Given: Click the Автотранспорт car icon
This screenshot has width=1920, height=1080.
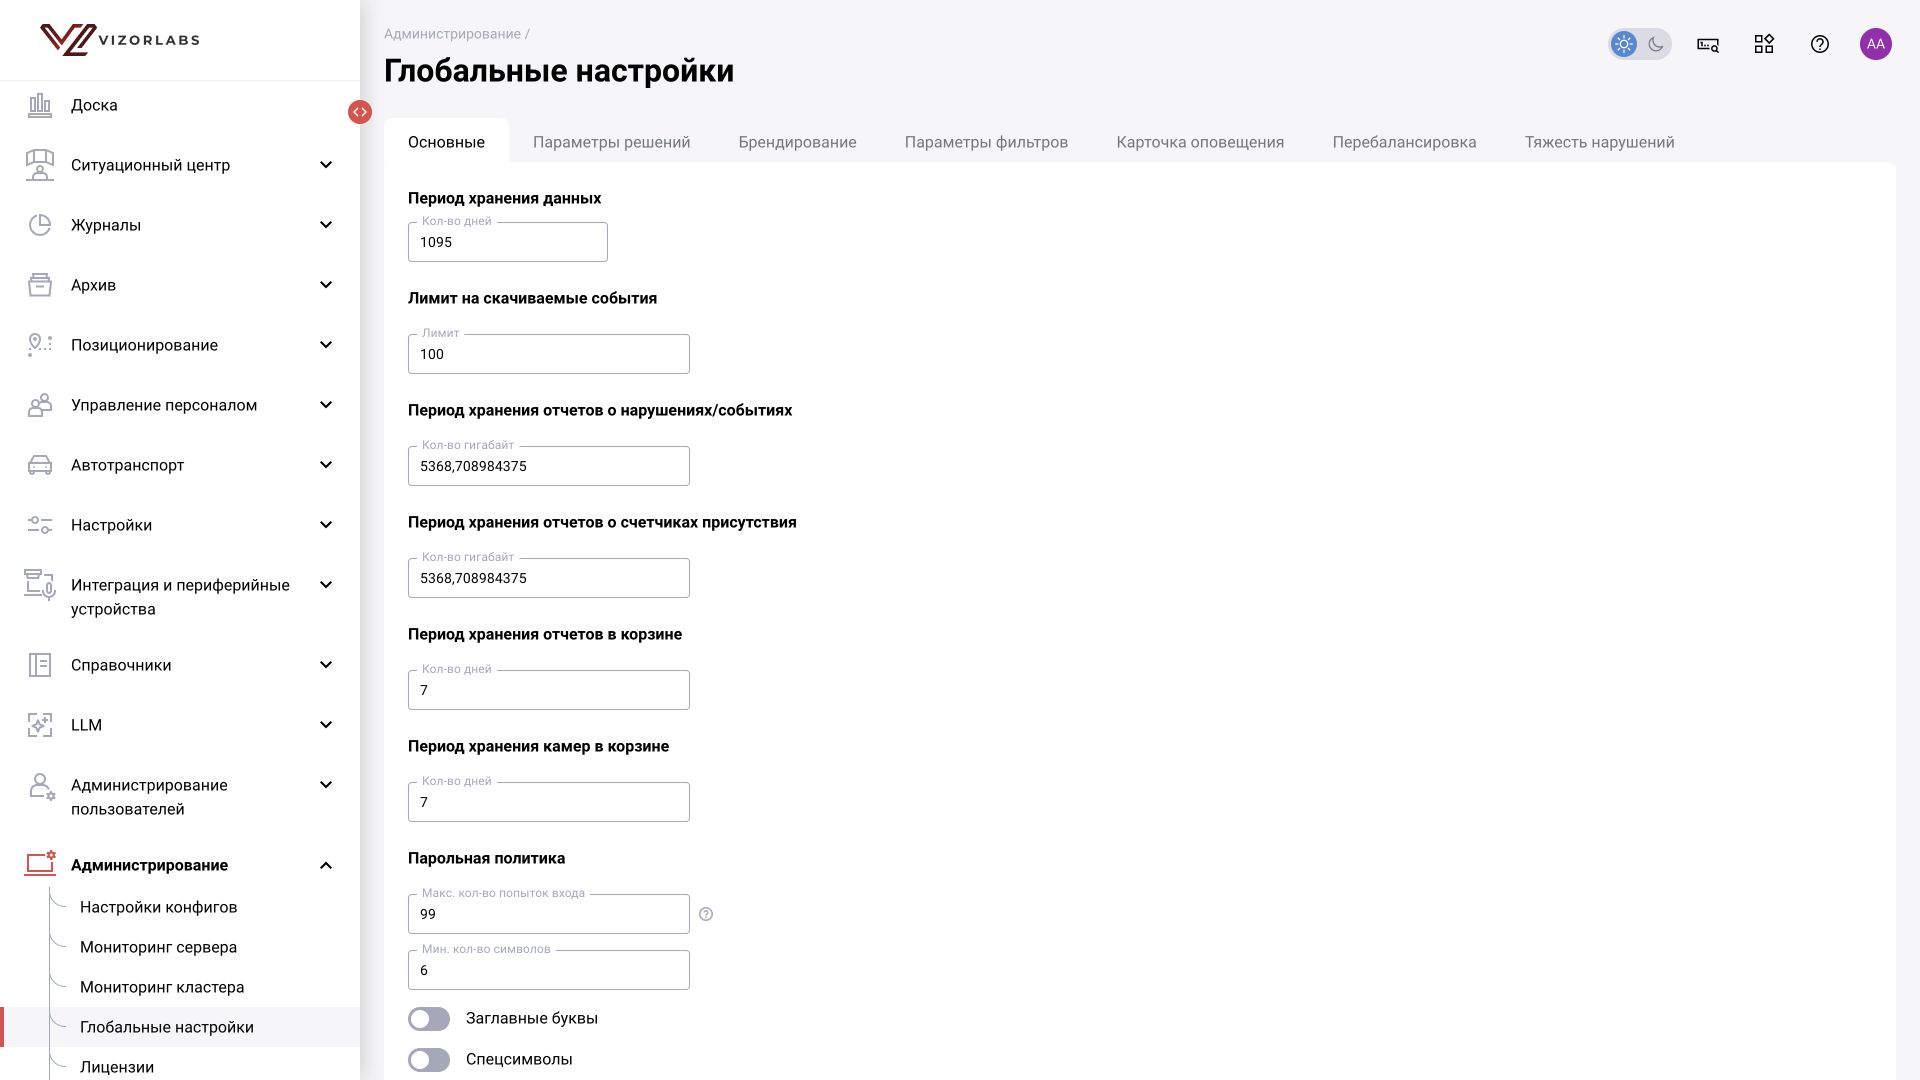Looking at the screenshot, I should (40, 465).
